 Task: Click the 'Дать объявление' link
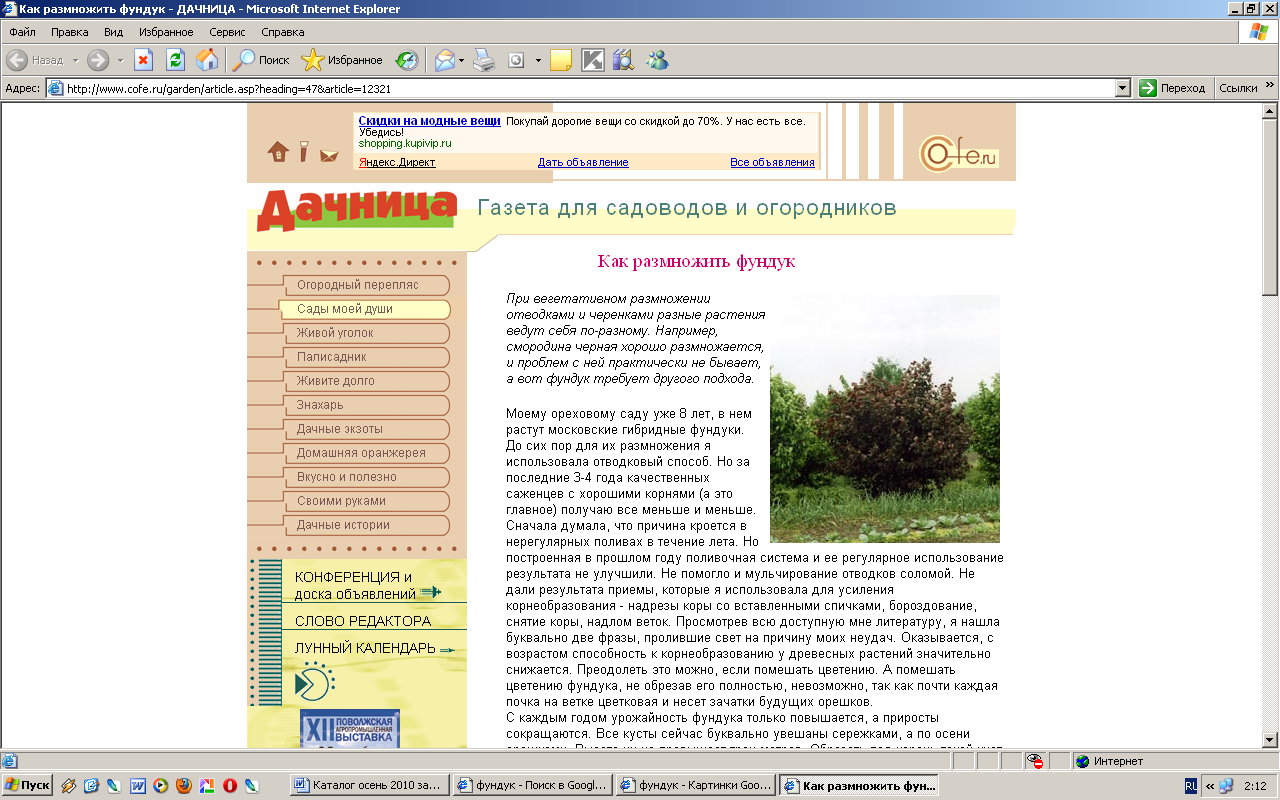pyautogui.click(x=583, y=162)
